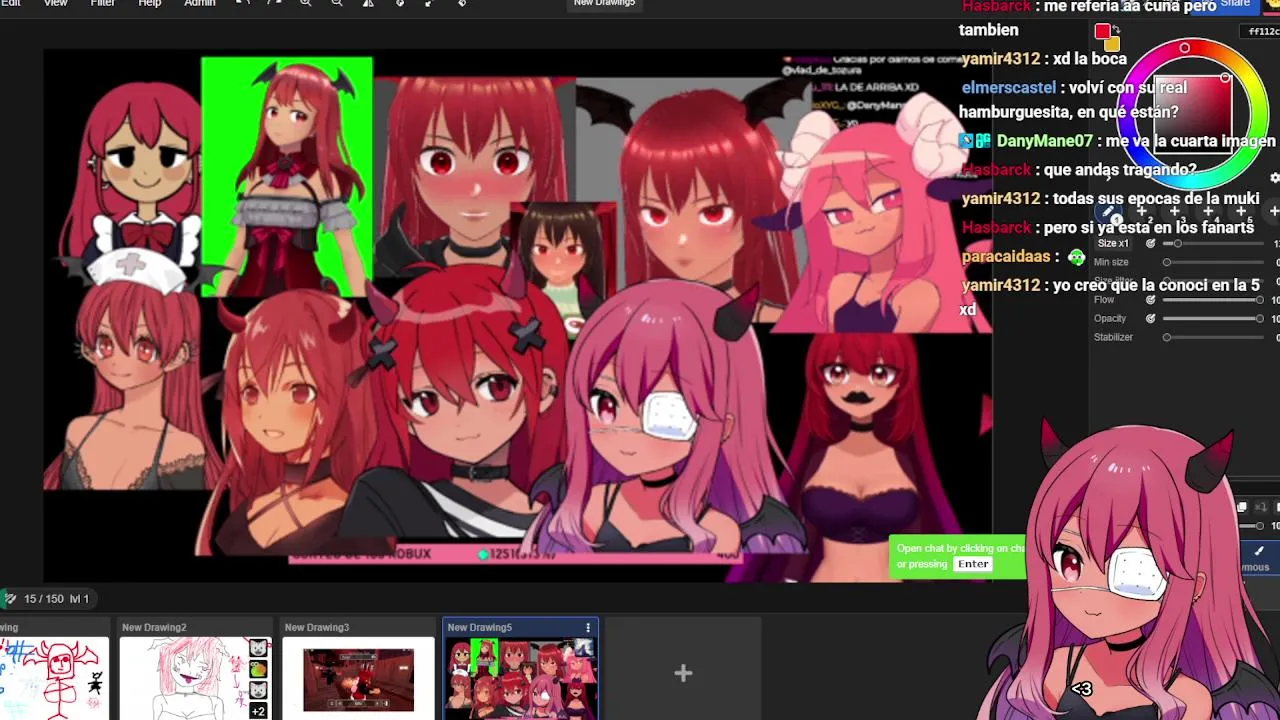Screen dimensions: 1280x720
Task: Click the New Drawing3 tab label
Action: 317,628
